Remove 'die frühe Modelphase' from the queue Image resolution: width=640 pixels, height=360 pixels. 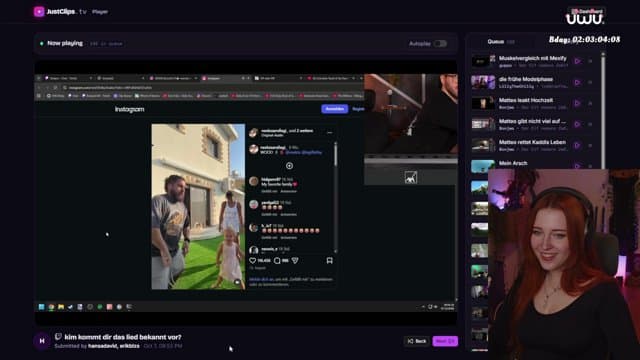(590, 82)
